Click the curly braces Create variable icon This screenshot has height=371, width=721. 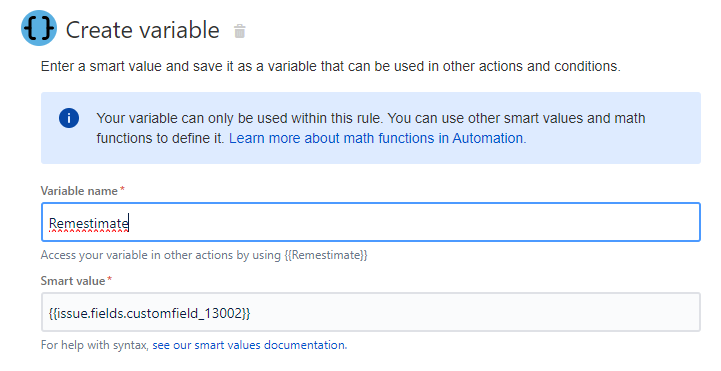click(39, 28)
